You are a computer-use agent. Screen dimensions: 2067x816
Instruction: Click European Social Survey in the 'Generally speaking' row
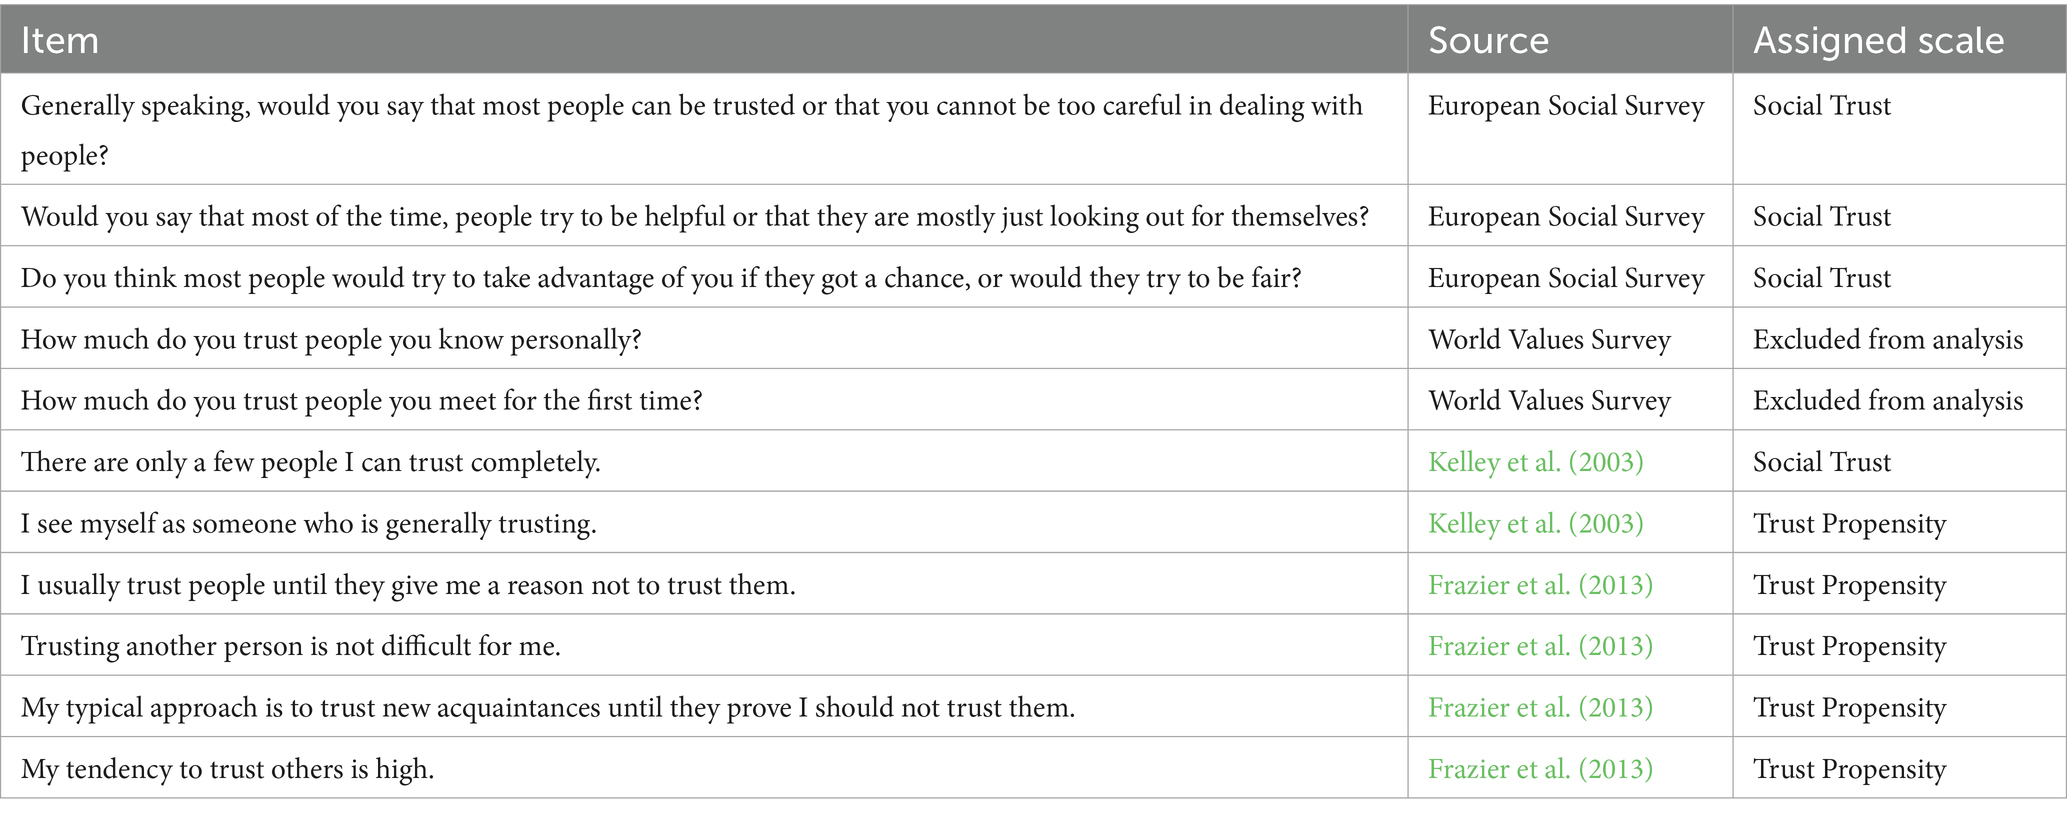[x=1565, y=106]
